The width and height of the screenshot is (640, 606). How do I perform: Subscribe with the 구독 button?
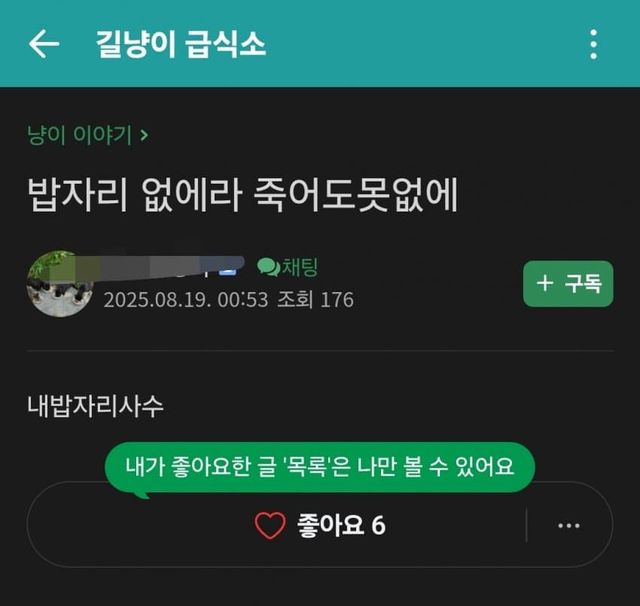click(x=568, y=283)
